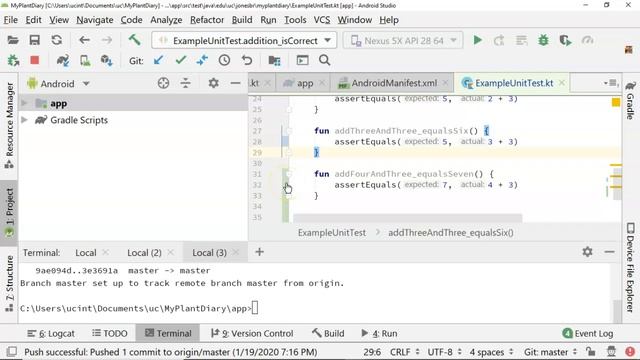640x360 pixels.
Task: Open the Device File Explorer panel
Action: point(631,268)
